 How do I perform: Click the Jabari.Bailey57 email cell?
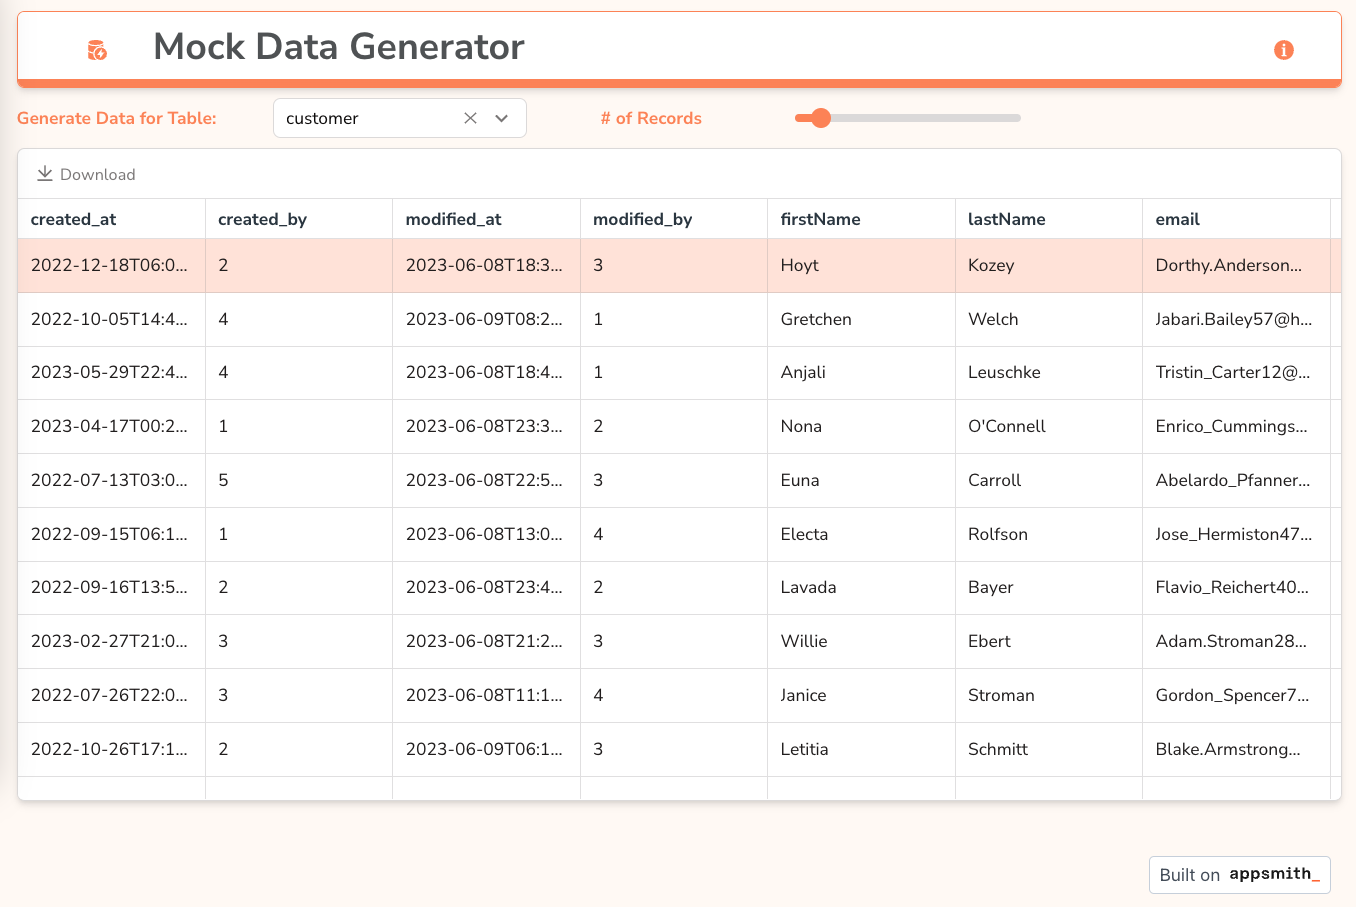(x=1233, y=319)
